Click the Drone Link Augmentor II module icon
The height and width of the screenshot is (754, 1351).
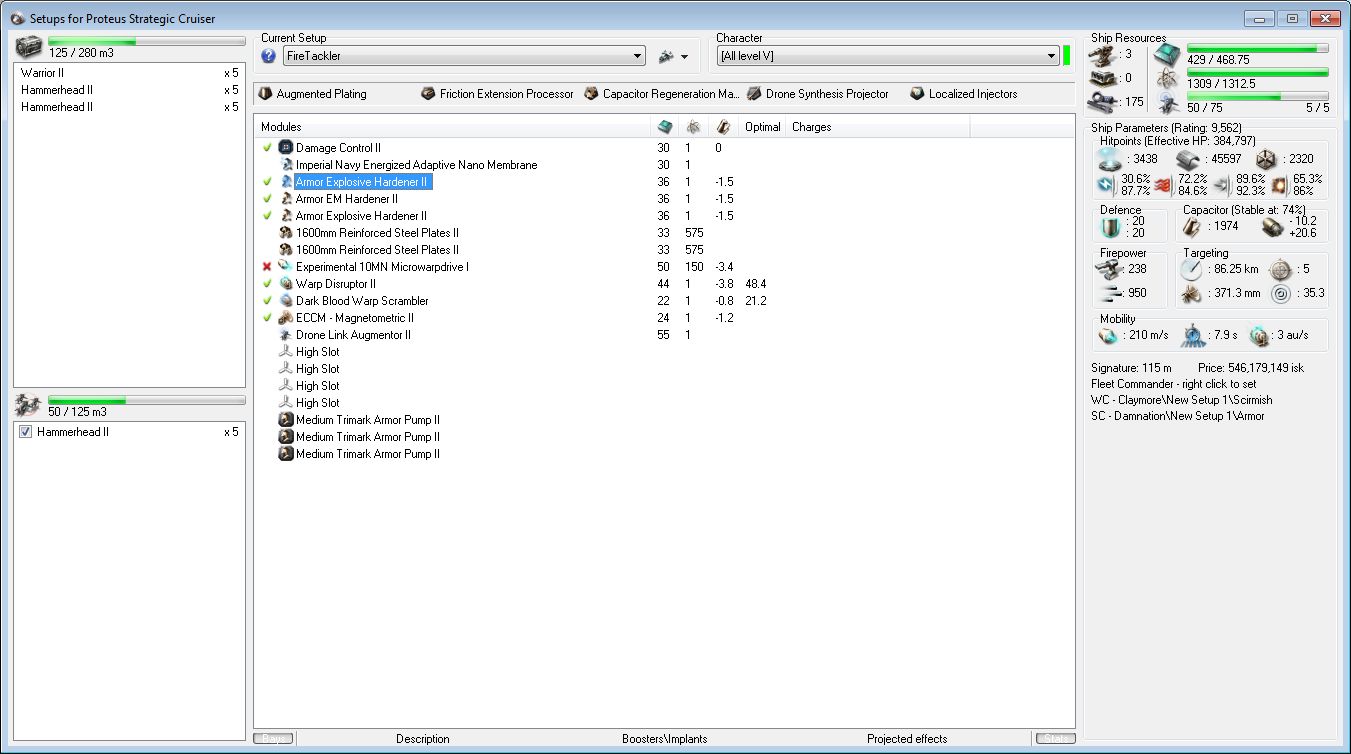[286, 335]
